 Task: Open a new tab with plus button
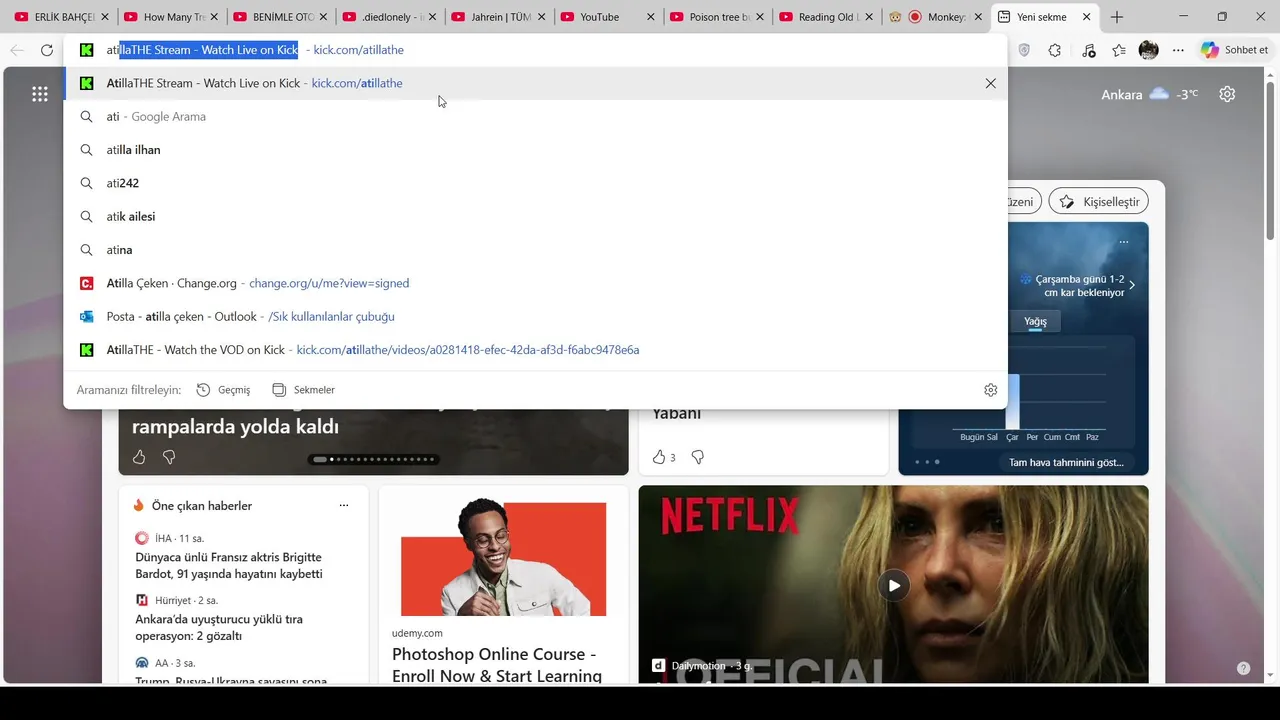1117,17
